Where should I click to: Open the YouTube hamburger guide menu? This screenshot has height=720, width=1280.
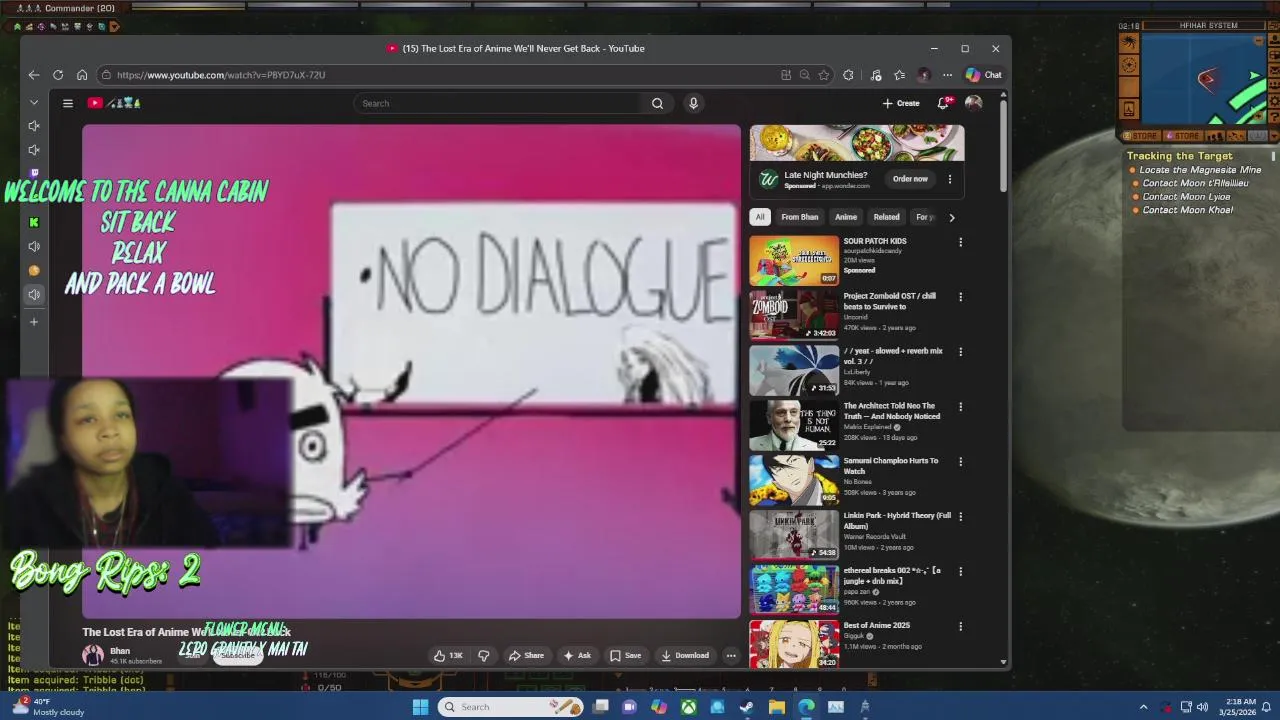(x=68, y=103)
